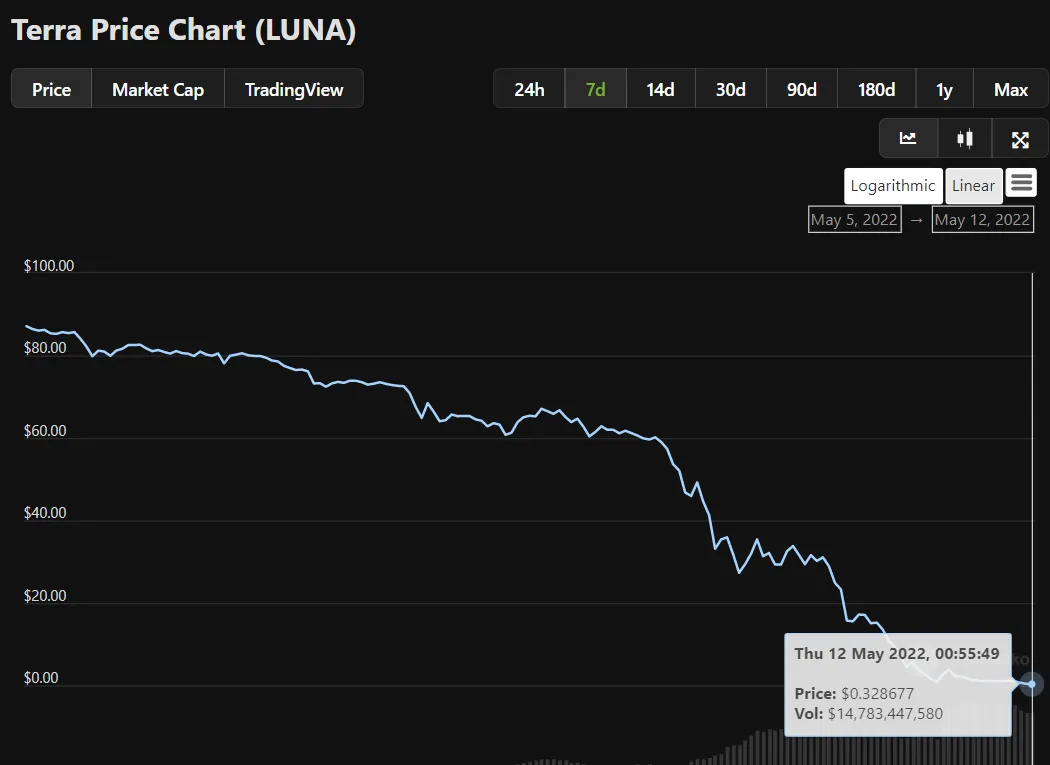Set time range to 14d

coord(660,89)
